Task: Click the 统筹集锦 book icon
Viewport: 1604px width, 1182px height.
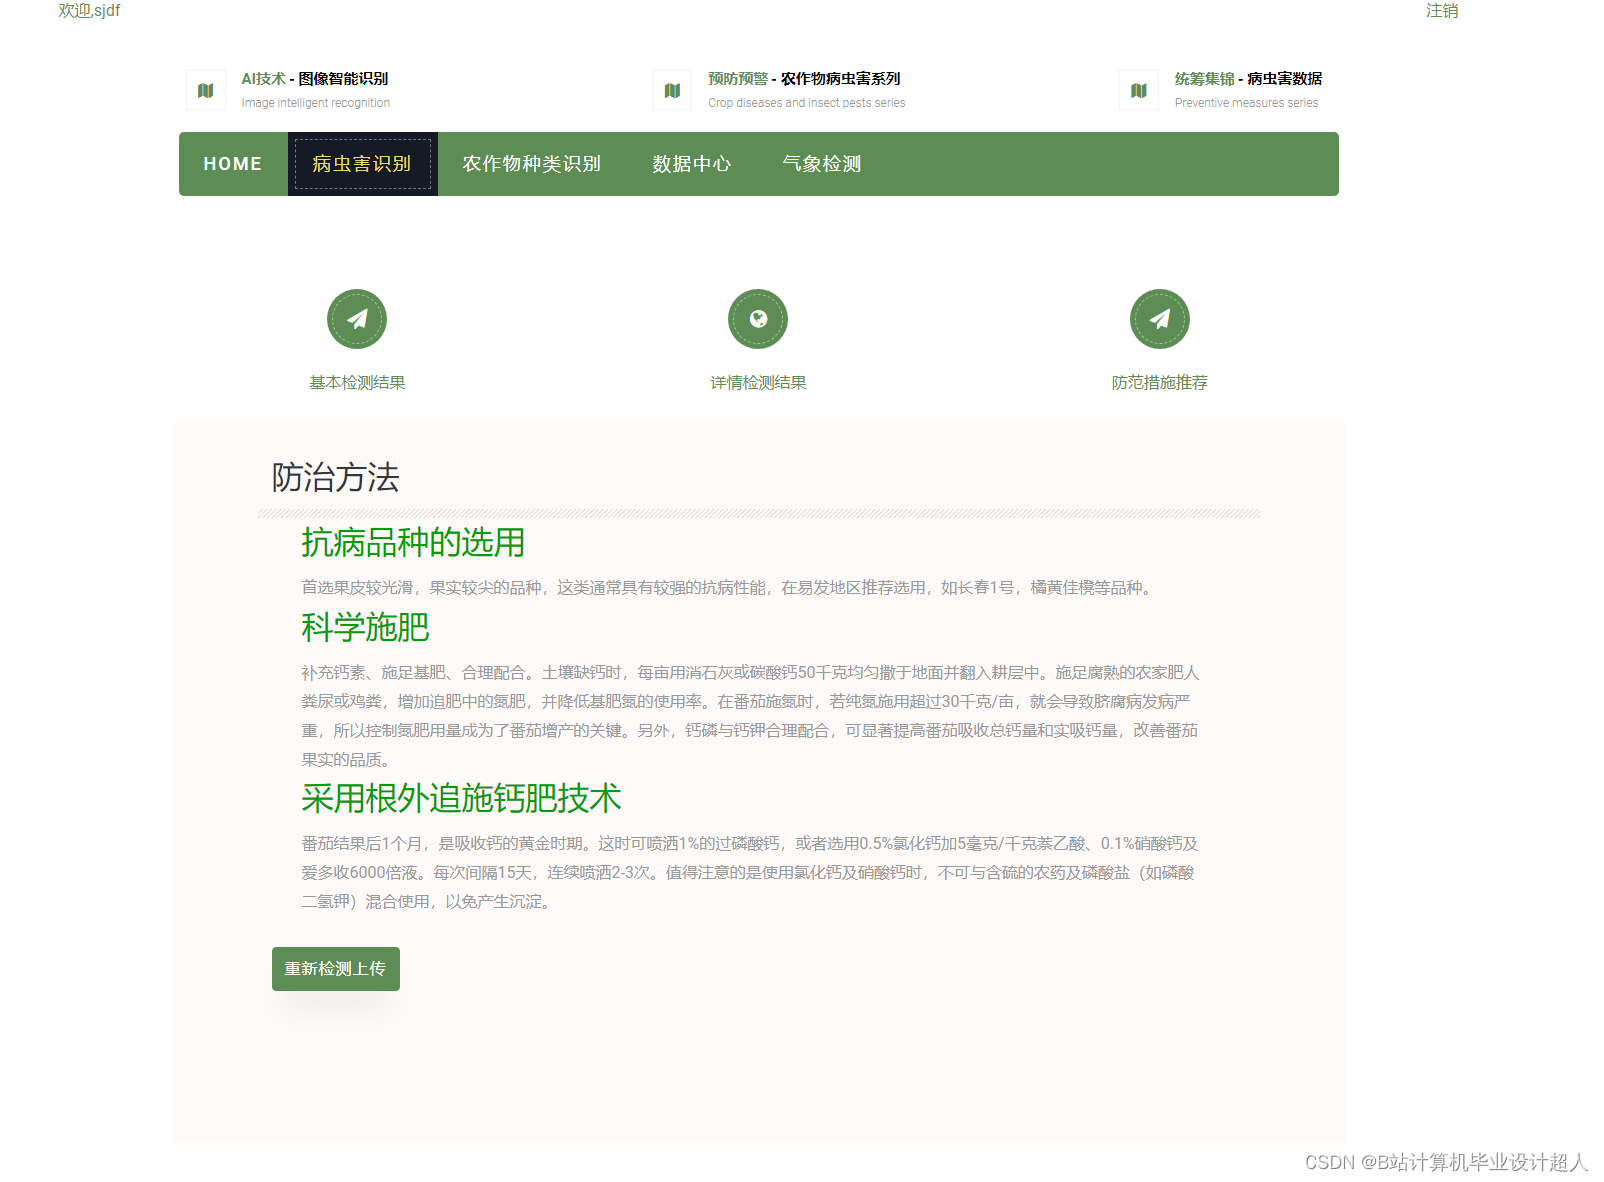Action: (x=1138, y=89)
